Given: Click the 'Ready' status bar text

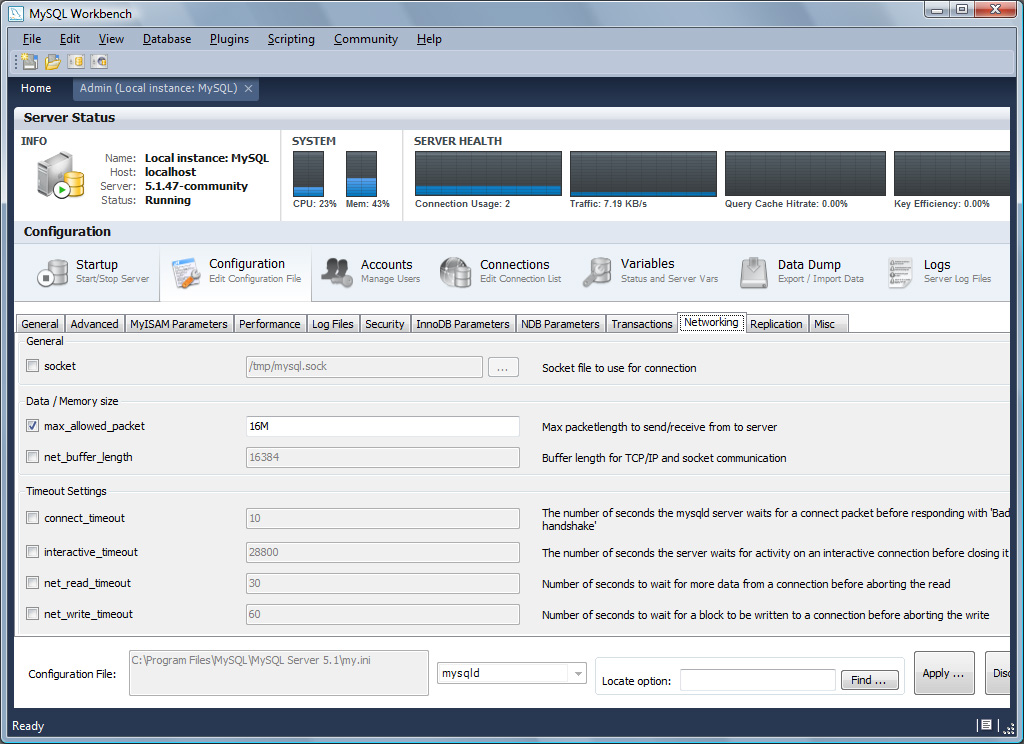Looking at the screenshot, I should pyautogui.click(x=28, y=726).
